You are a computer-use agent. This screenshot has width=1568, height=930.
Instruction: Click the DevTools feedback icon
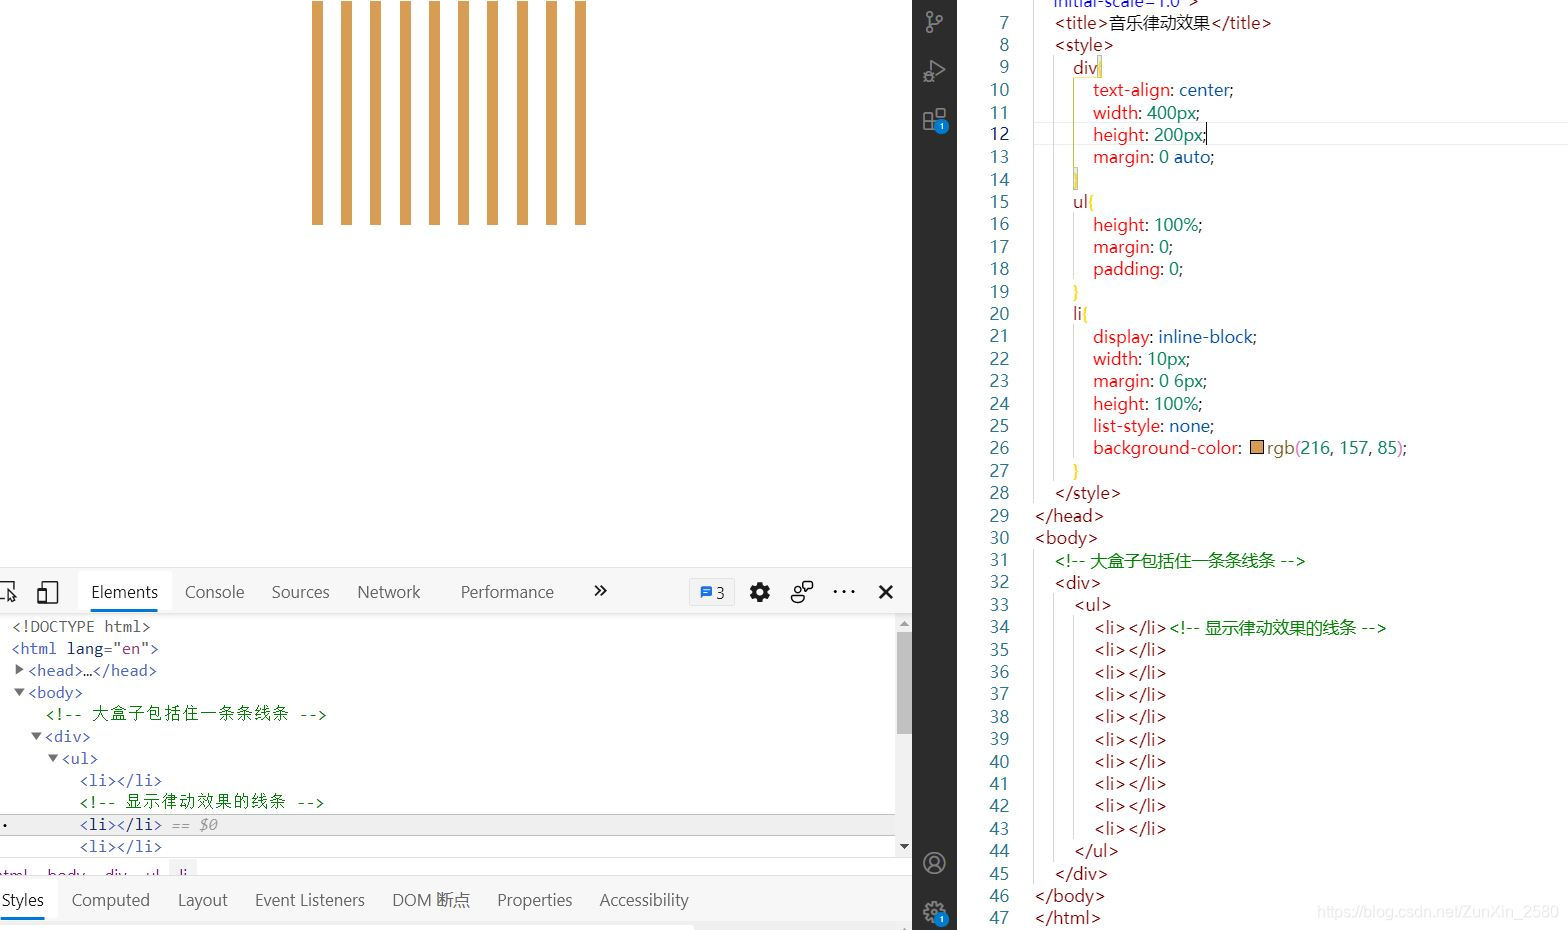click(x=802, y=592)
